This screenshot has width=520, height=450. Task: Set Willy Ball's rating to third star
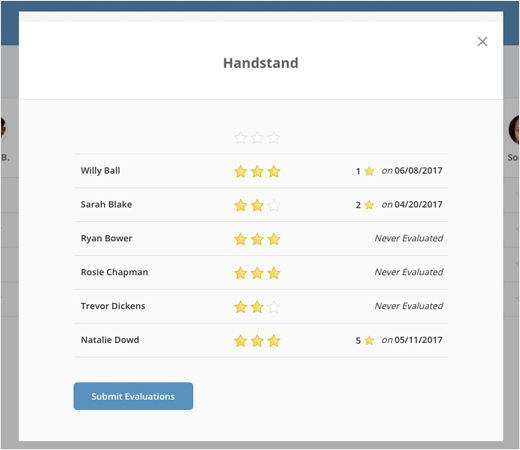(274, 172)
